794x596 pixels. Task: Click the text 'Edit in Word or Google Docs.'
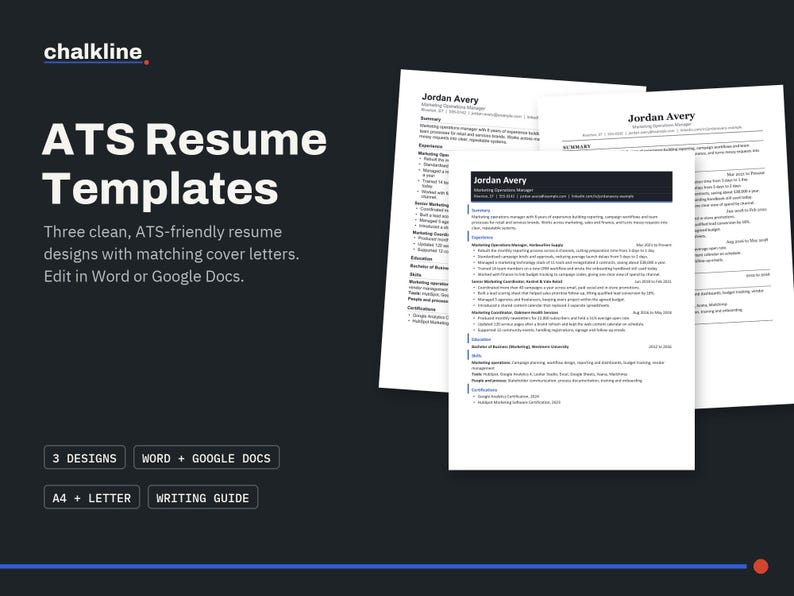coord(144,276)
